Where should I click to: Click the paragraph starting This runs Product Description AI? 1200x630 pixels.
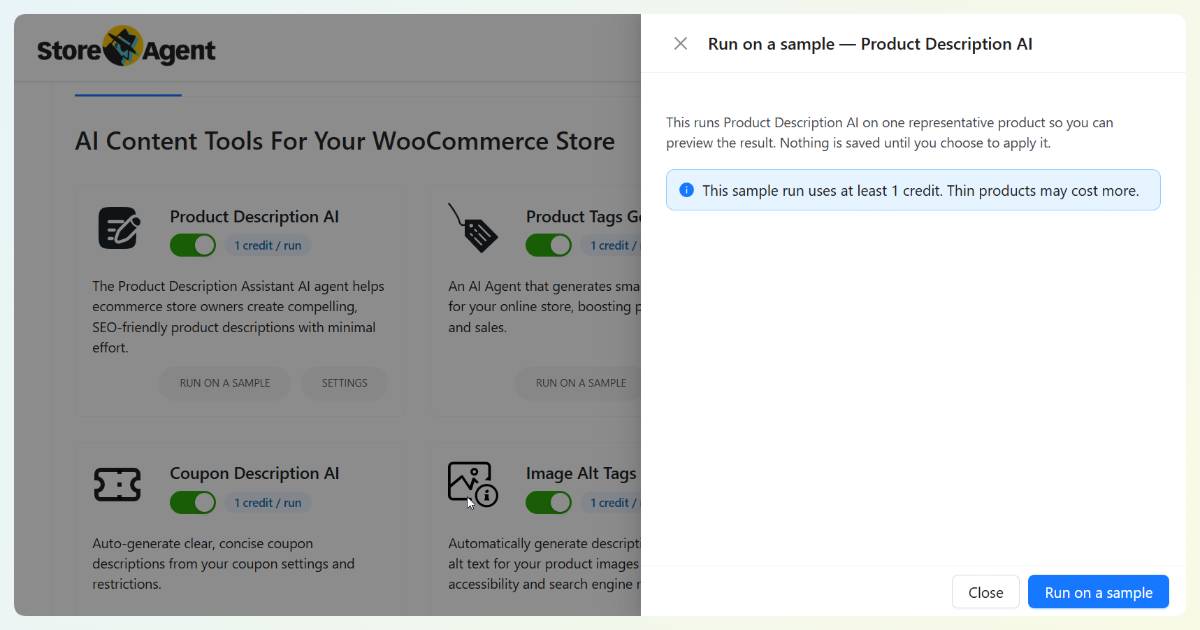coord(890,133)
